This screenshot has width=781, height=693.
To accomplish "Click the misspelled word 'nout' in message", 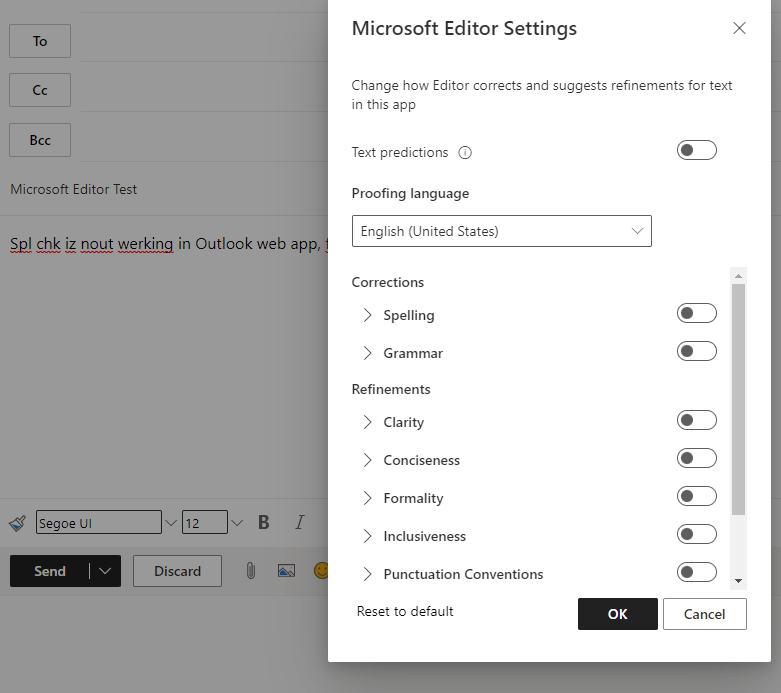I will 97,244.
